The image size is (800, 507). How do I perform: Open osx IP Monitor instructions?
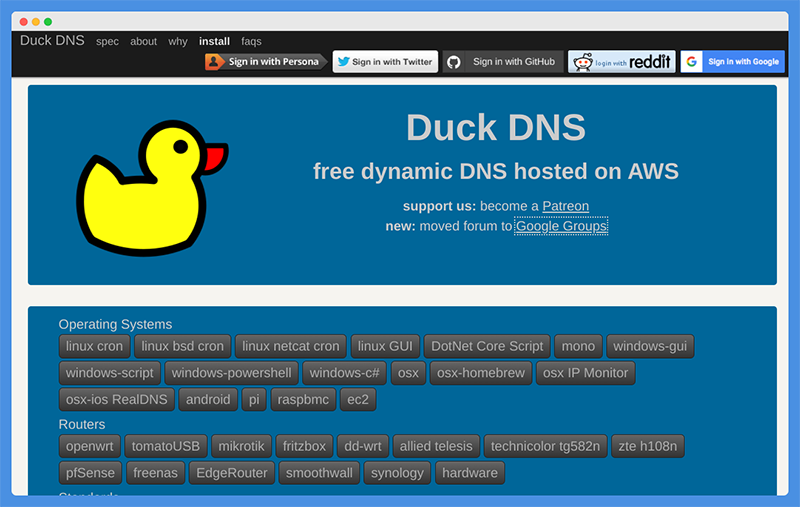(586, 373)
